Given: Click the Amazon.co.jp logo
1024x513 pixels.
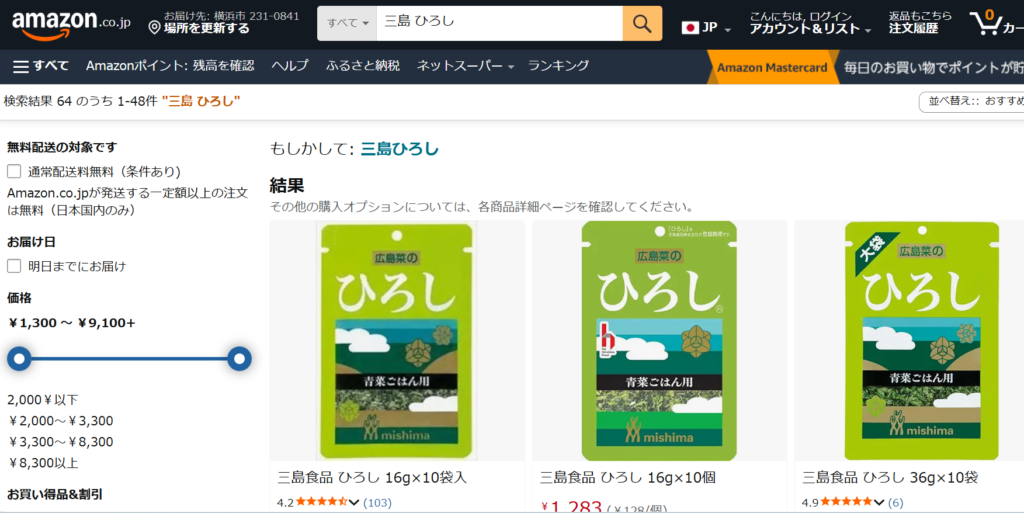Looking at the screenshot, I should tap(70, 23).
